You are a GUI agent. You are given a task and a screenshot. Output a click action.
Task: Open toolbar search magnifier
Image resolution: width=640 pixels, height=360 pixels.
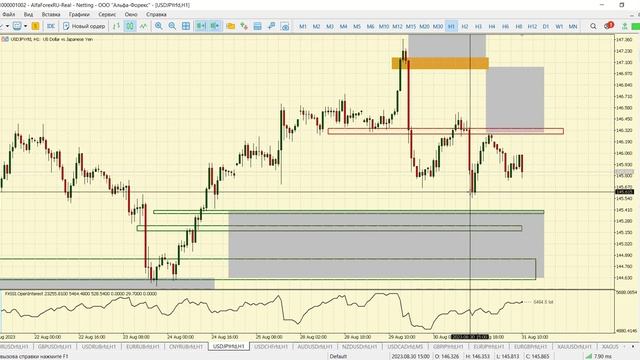tap(593, 26)
